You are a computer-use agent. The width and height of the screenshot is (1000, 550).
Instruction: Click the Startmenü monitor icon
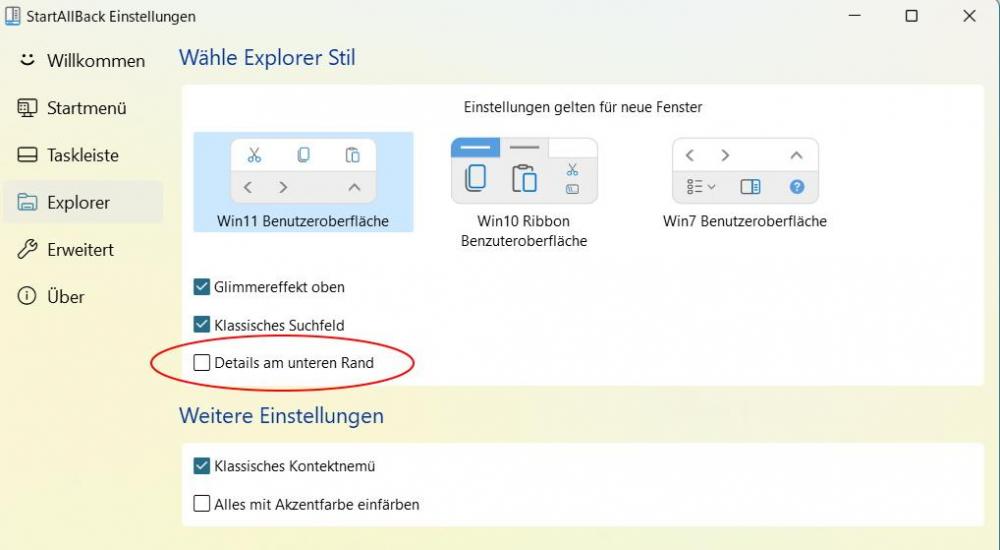(x=27, y=108)
